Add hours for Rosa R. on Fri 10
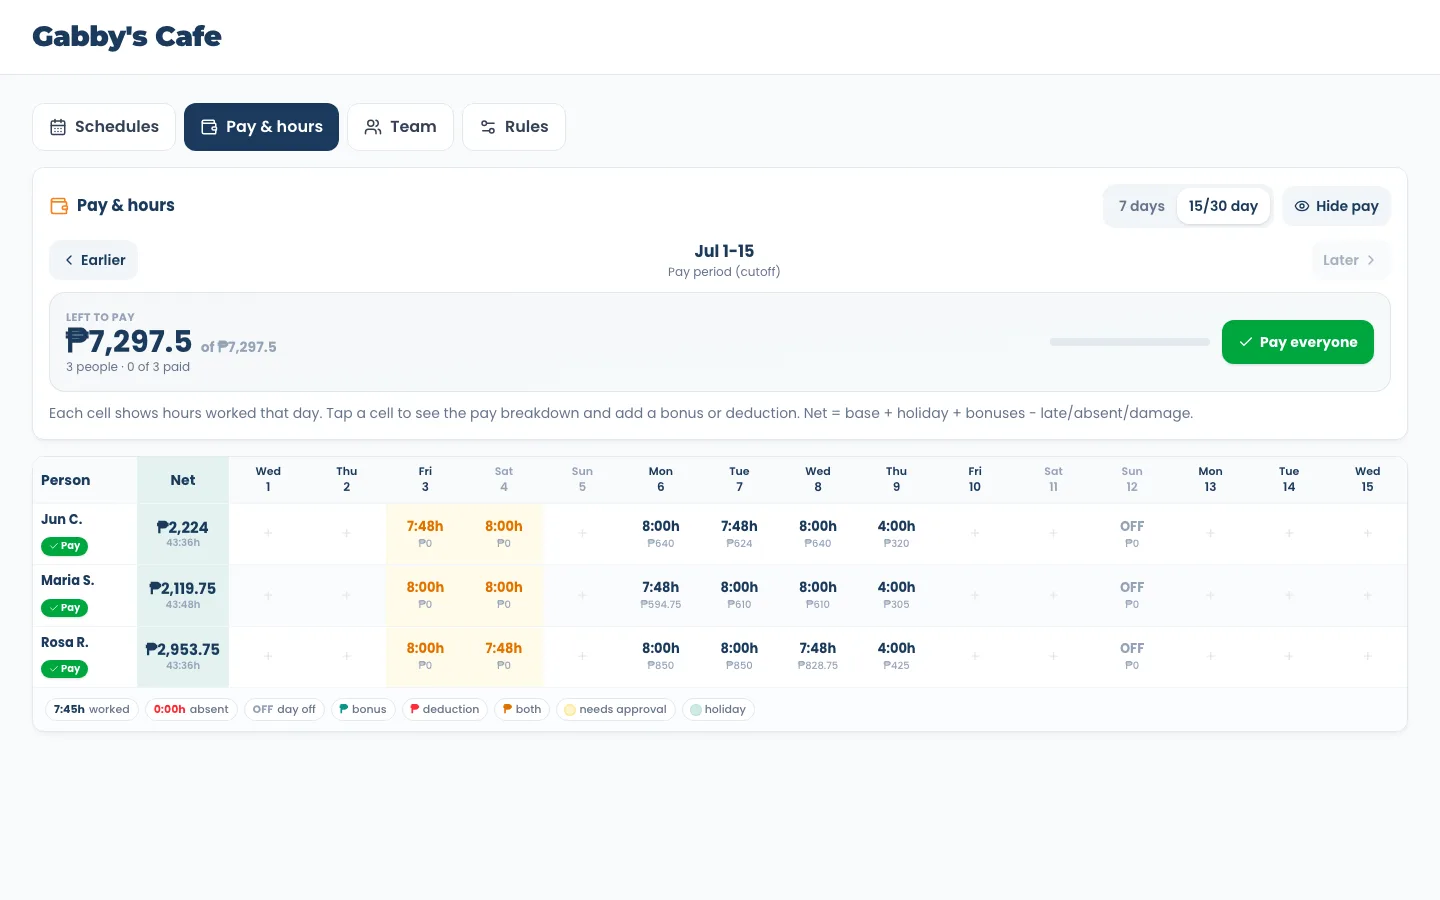The image size is (1440, 900). point(975,656)
